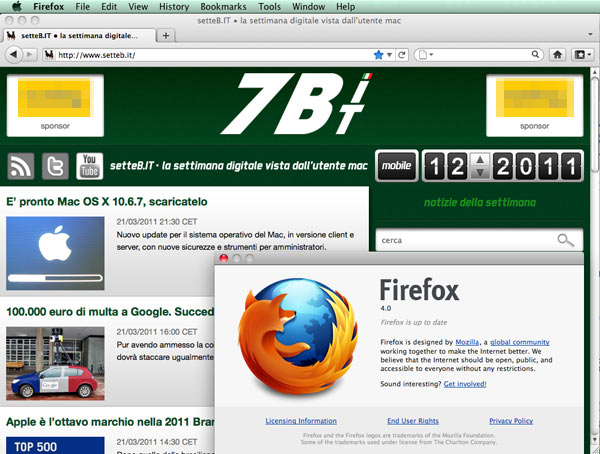Open the Twitter icon link
The width and height of the screenshot is (600, 454).
tap(55, 165)
